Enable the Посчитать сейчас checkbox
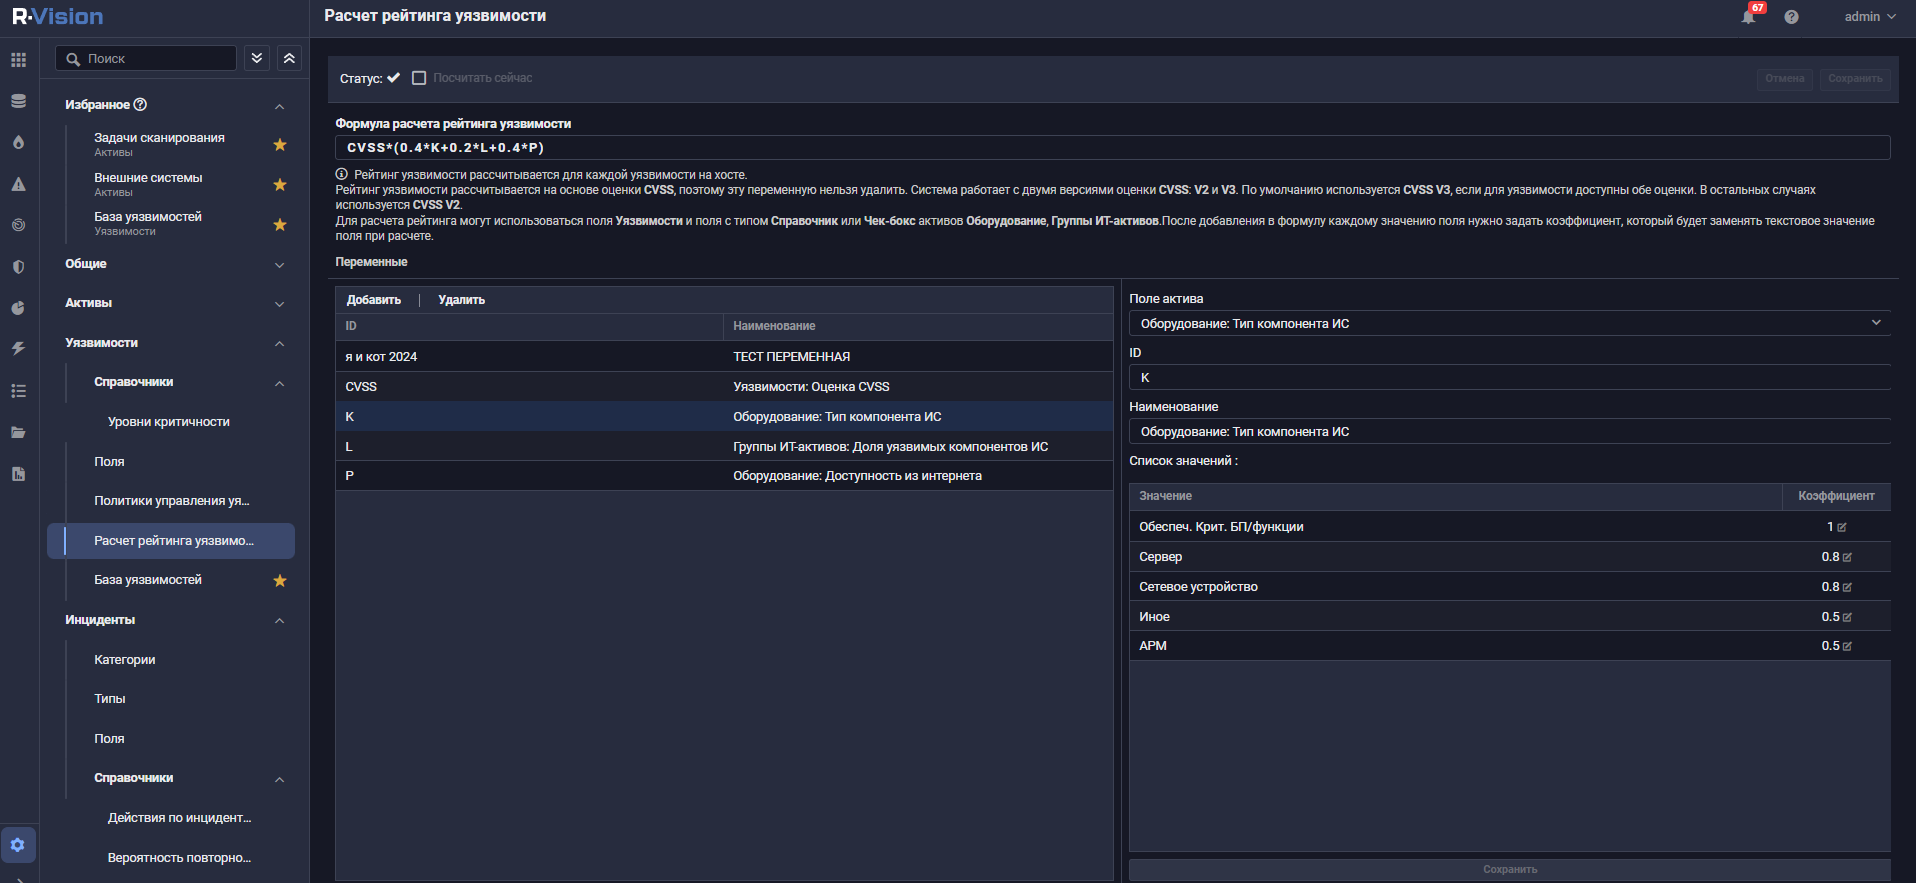Image resolution: width=1916 pixels, height=883 pixels. click(x=419, y=78)
